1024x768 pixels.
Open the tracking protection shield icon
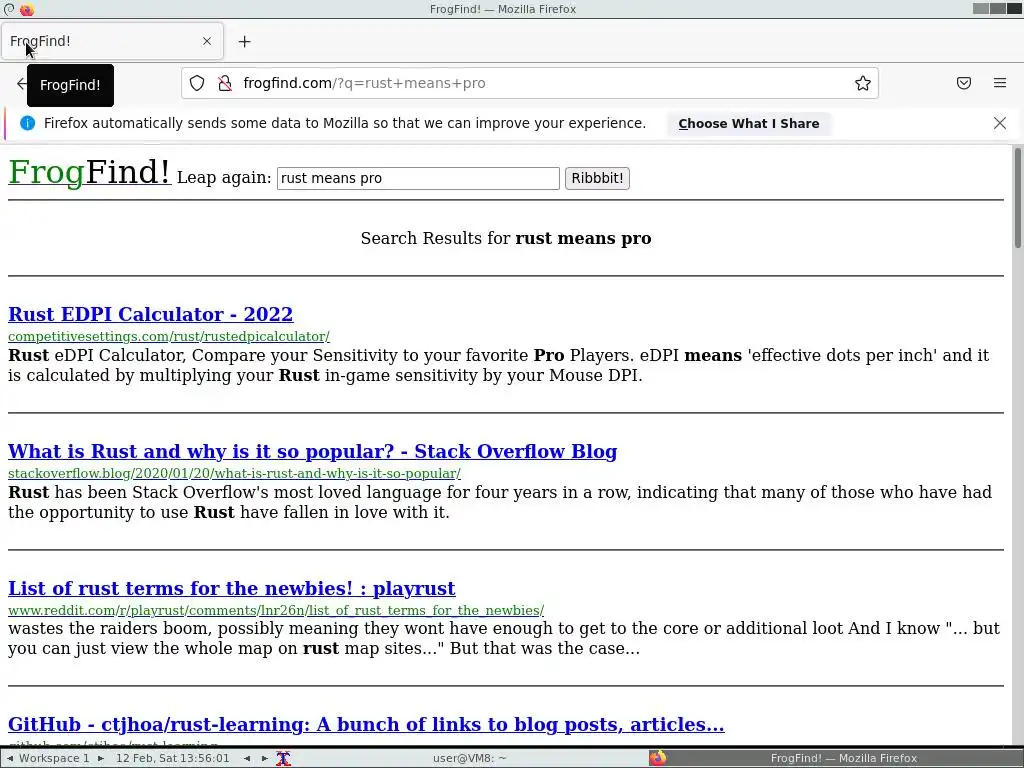coord(197,84)
